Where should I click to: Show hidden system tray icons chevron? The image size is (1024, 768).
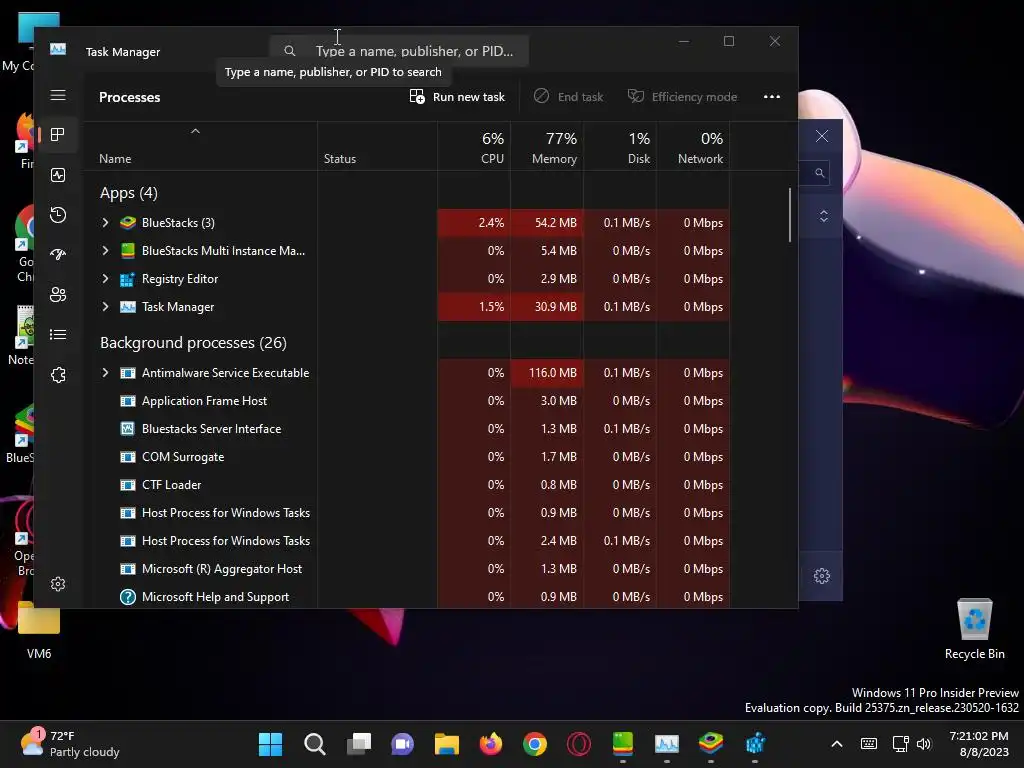point(837,744)
